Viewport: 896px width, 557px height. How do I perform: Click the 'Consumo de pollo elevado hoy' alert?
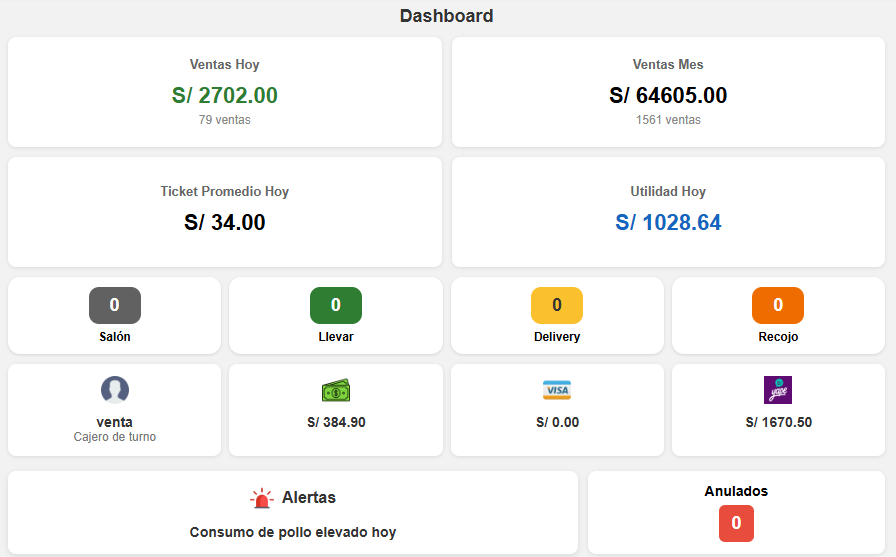(293, 533)
